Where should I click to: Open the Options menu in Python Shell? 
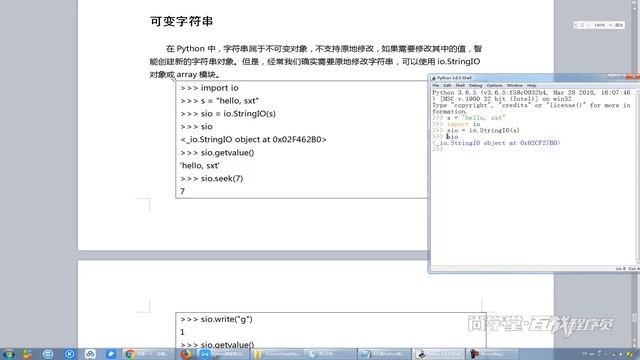[x=494, y=86]
